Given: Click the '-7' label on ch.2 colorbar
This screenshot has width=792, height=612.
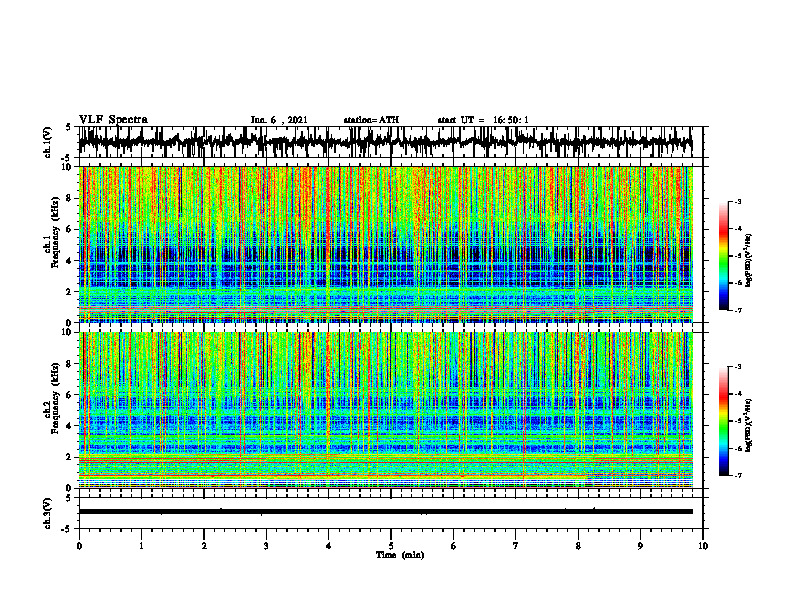Looking at the screenshot, I should pyautogui.click(x=738, y=475).
